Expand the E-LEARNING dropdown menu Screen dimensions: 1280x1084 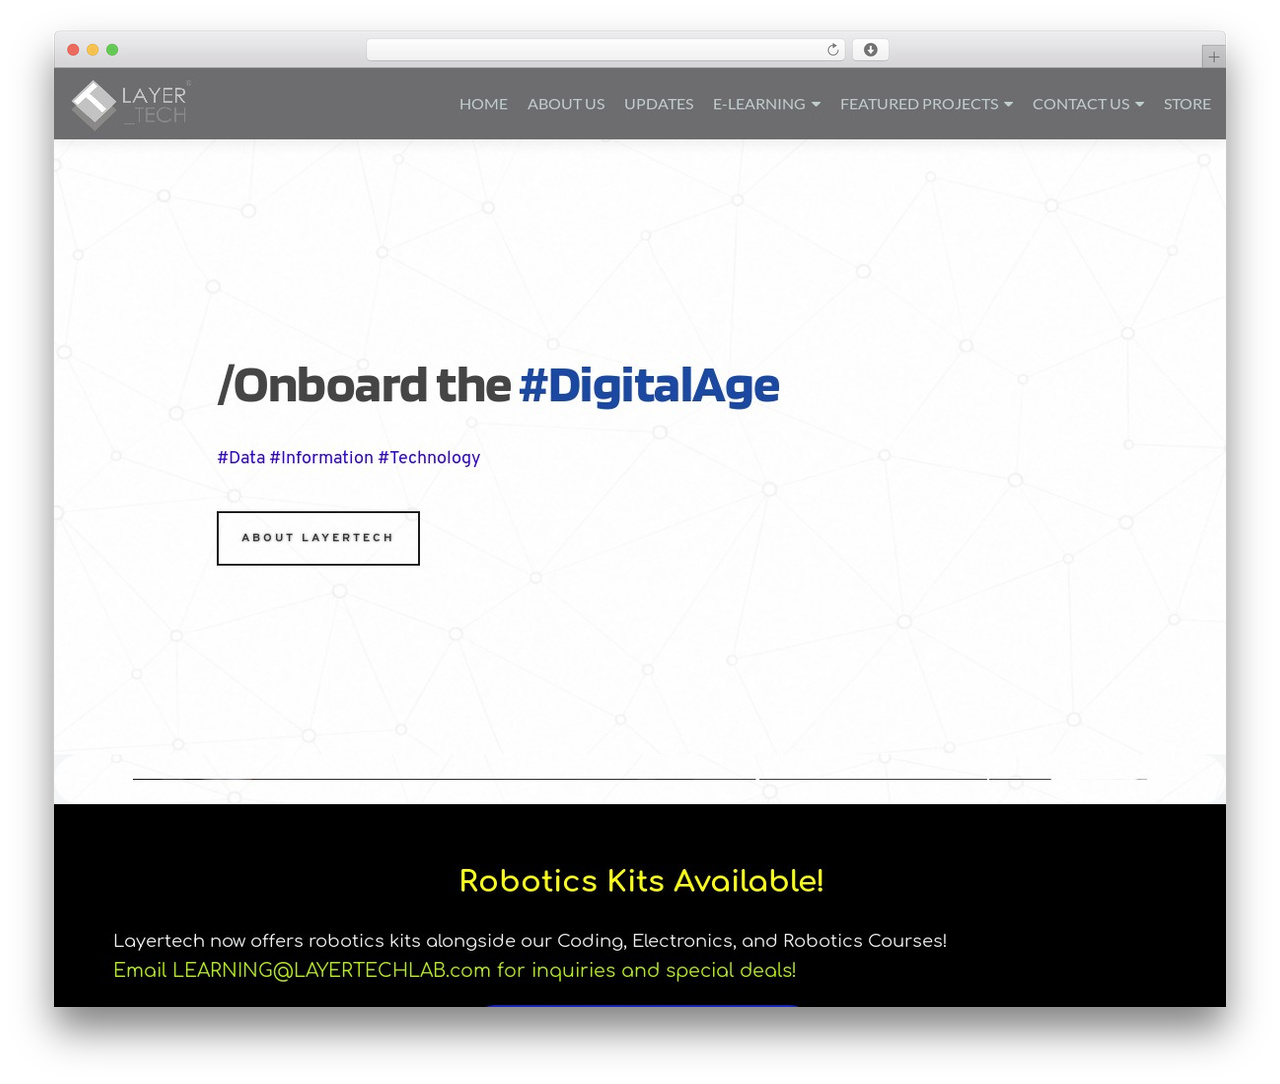[x=767, y=104]
